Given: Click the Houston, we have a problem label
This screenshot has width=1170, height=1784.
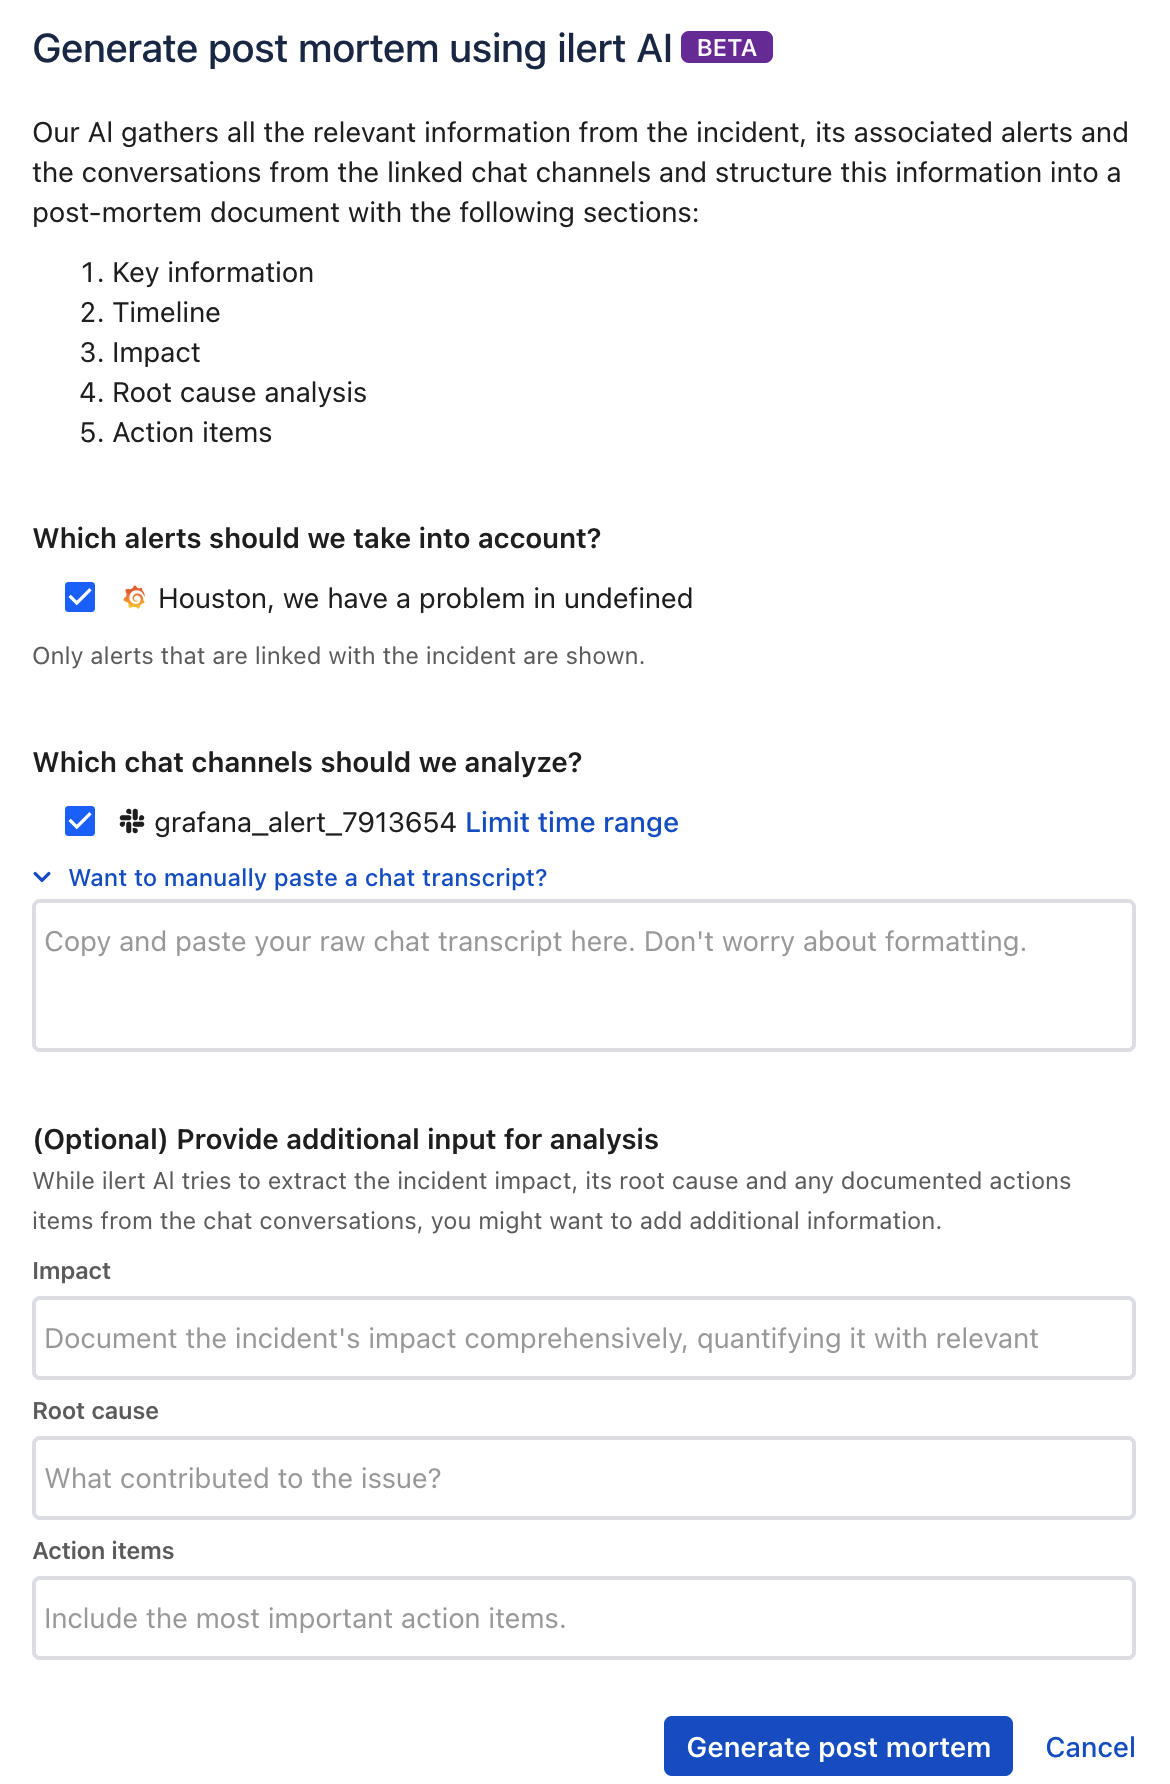Looking at the screenshot, I should point(425,598).
